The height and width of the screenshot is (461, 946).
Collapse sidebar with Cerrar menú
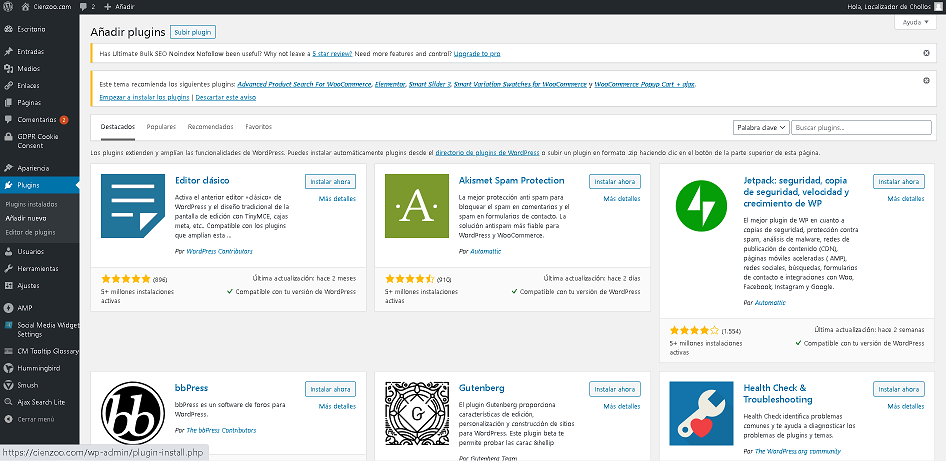[36, 419]
